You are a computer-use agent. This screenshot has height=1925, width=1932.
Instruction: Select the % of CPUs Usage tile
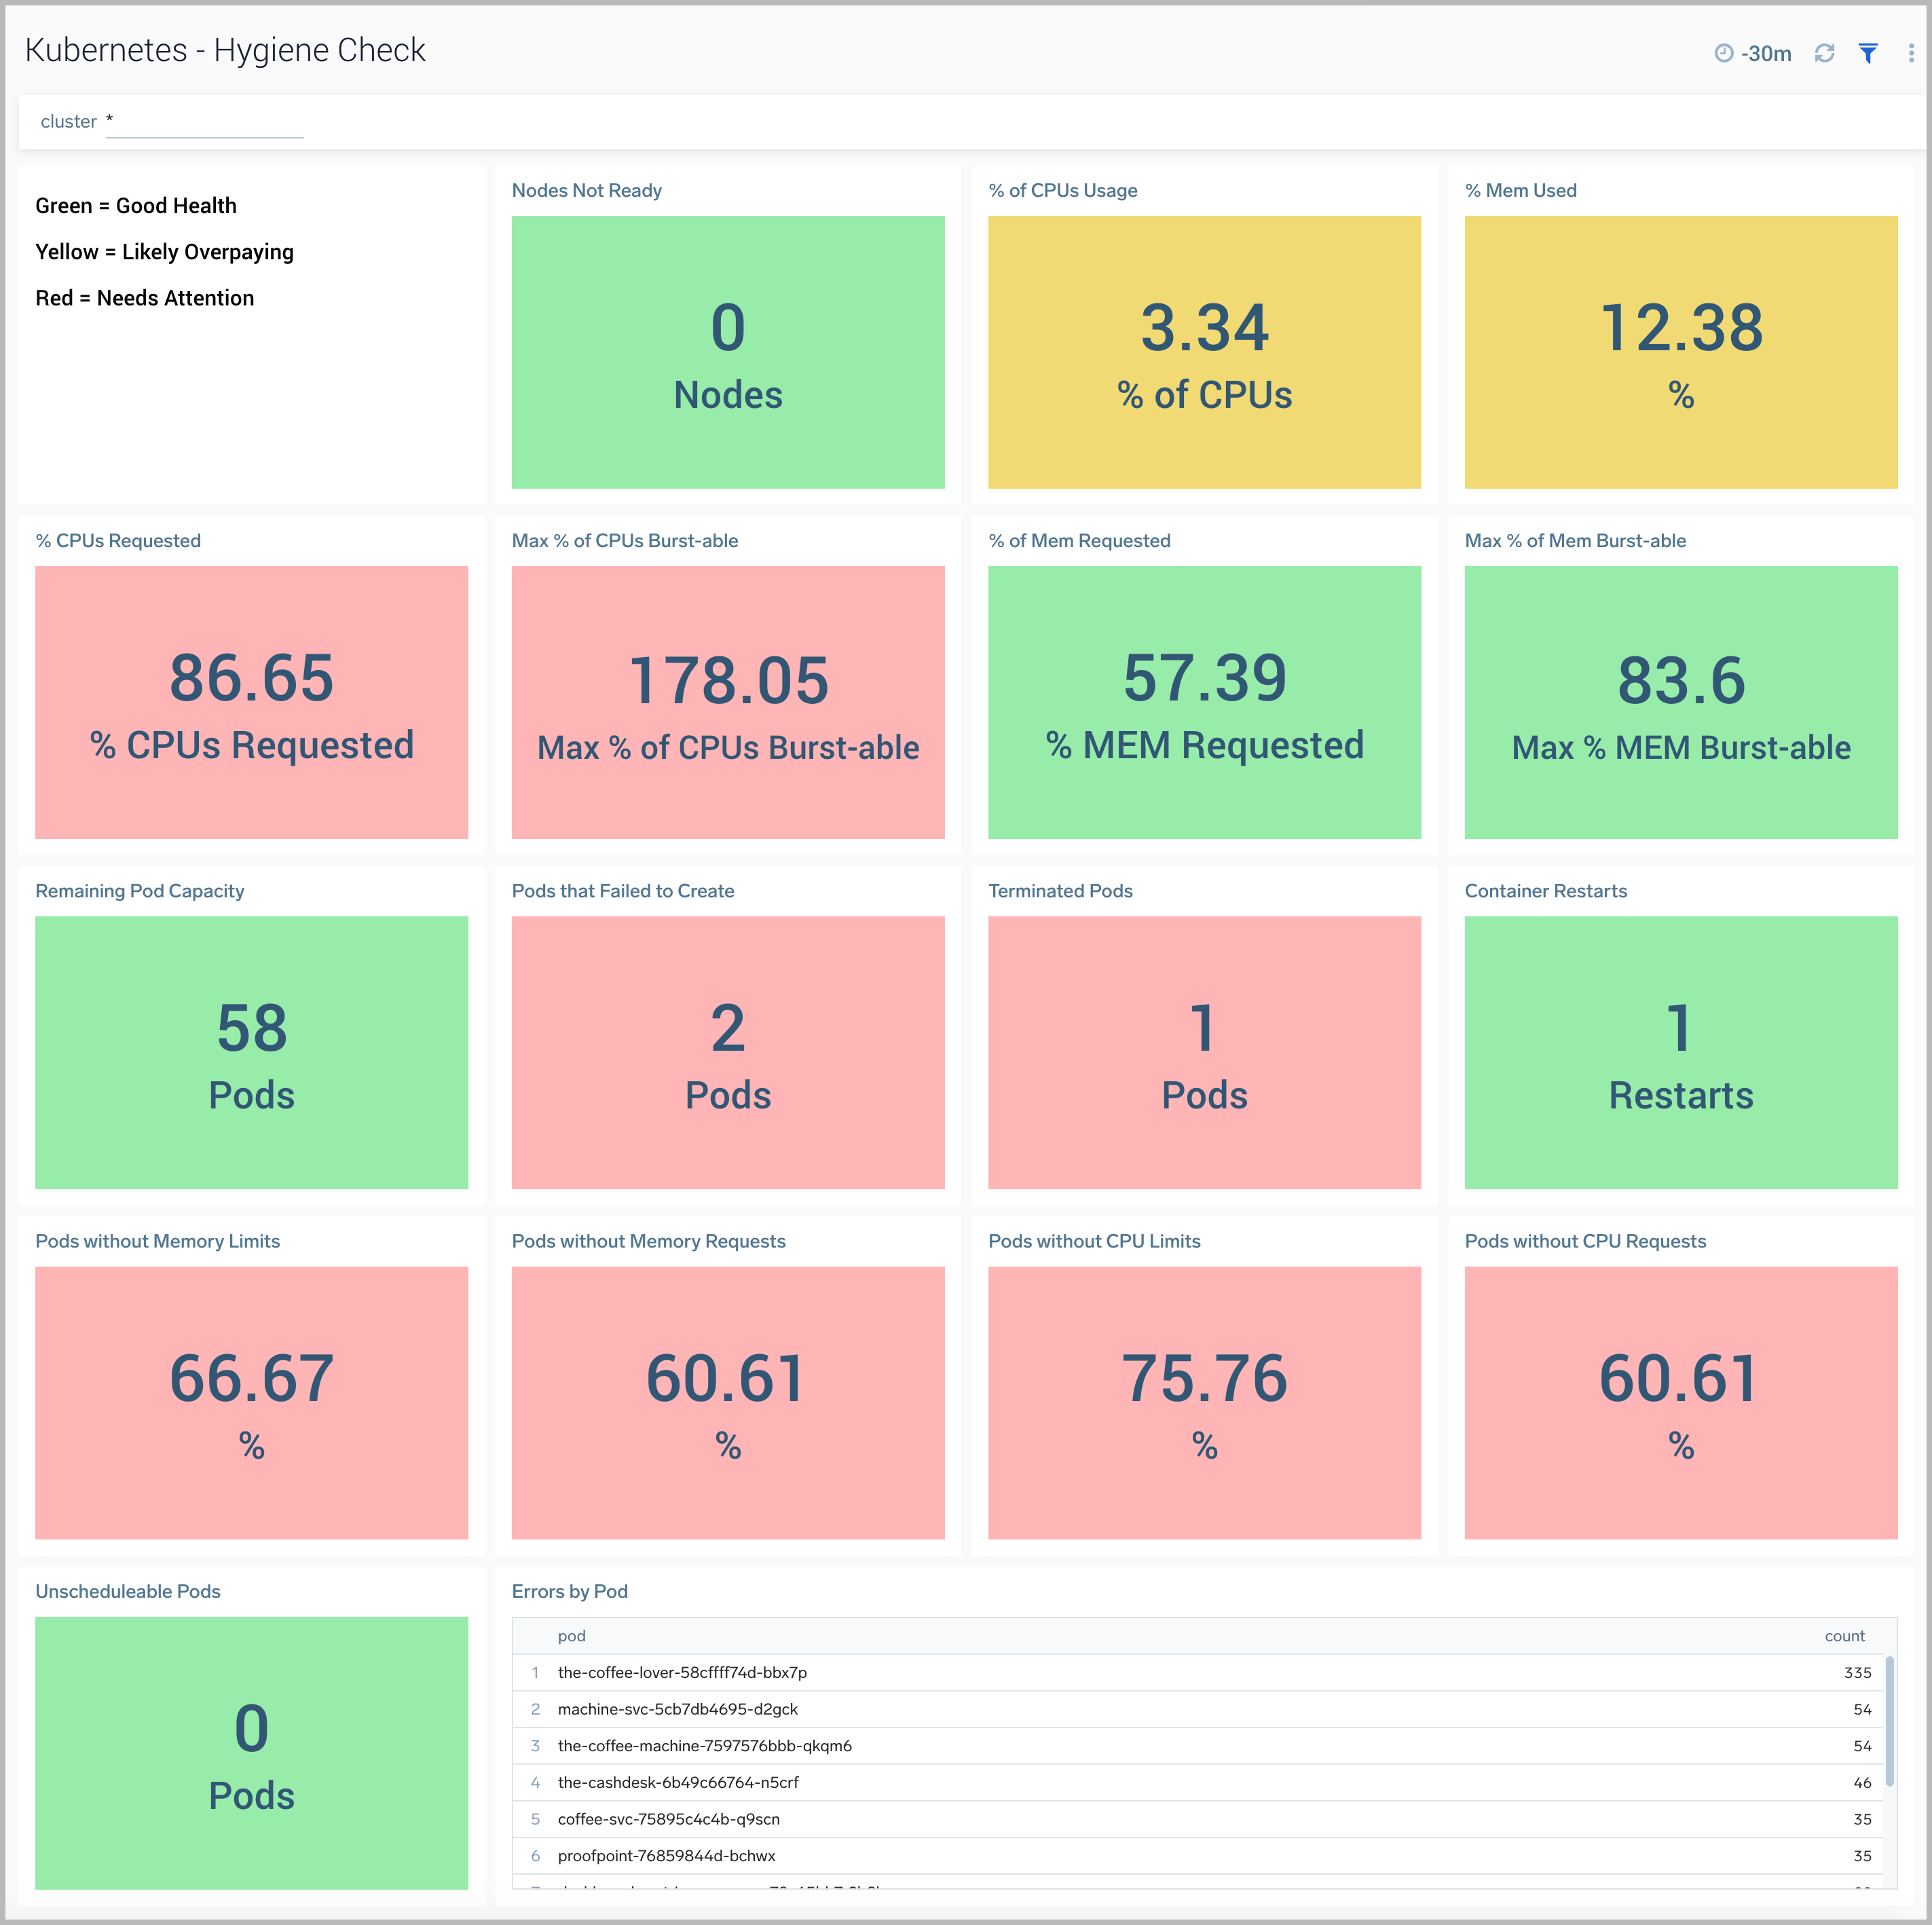click(x=1204, y=352)
